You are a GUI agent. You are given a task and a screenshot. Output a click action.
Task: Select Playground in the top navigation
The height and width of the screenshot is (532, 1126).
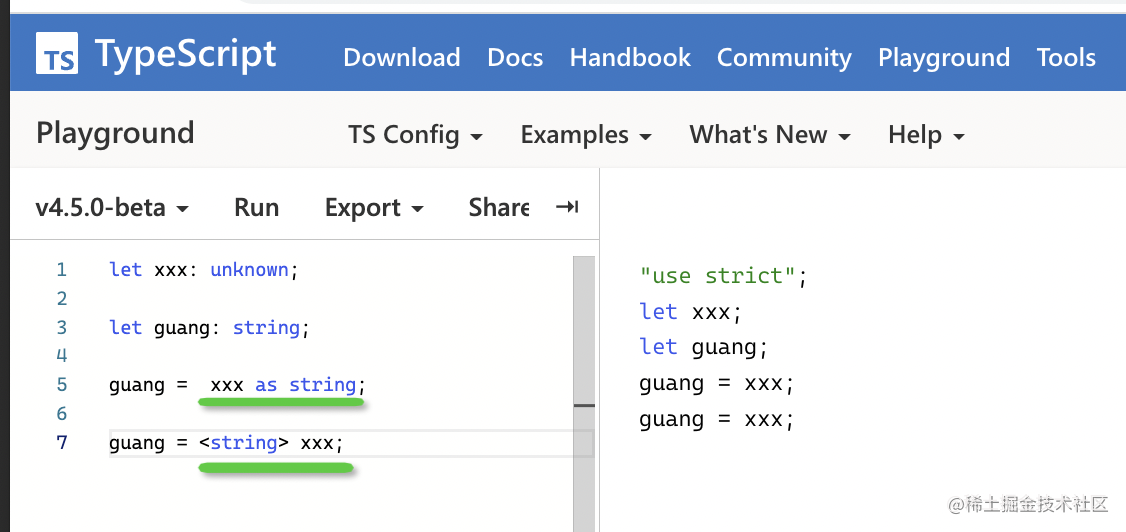click(943, 58)
